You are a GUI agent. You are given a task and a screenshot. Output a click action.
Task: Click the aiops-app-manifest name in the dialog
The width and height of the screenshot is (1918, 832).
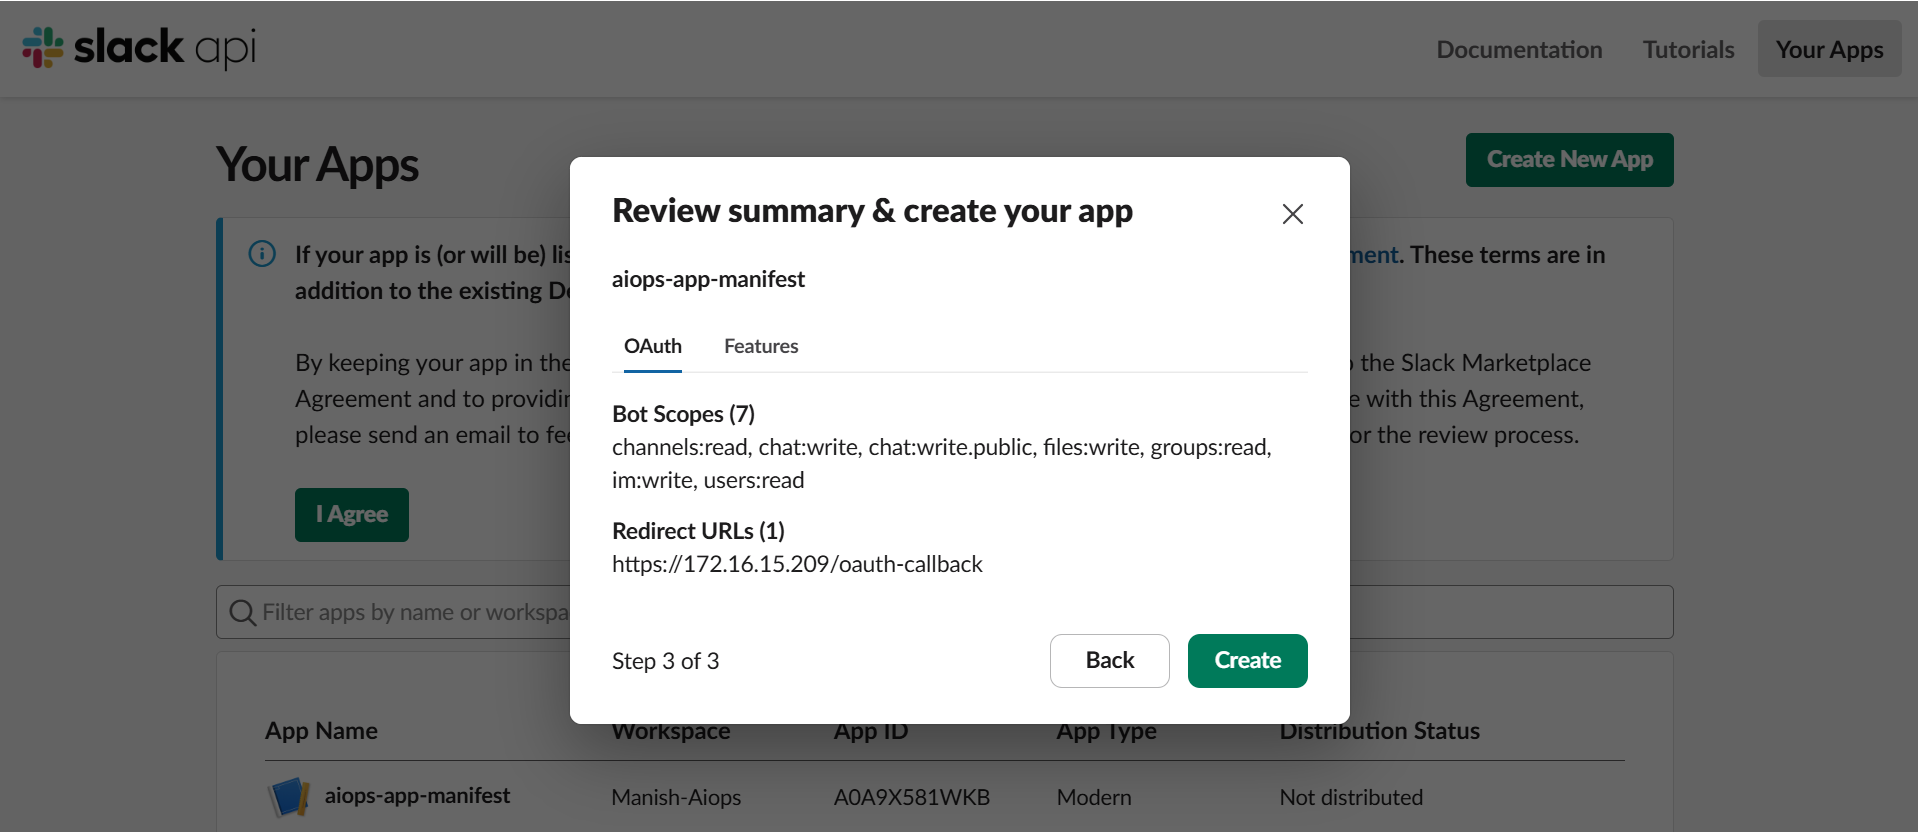point(708,279)
